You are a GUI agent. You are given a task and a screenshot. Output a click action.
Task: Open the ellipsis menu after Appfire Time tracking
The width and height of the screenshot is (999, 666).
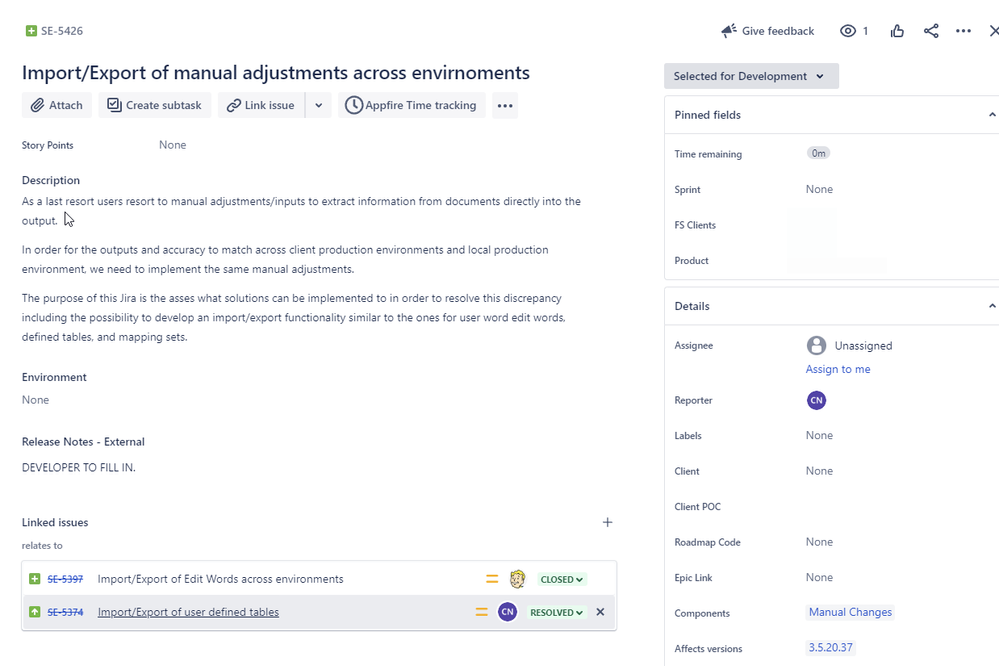click(505, 105)
